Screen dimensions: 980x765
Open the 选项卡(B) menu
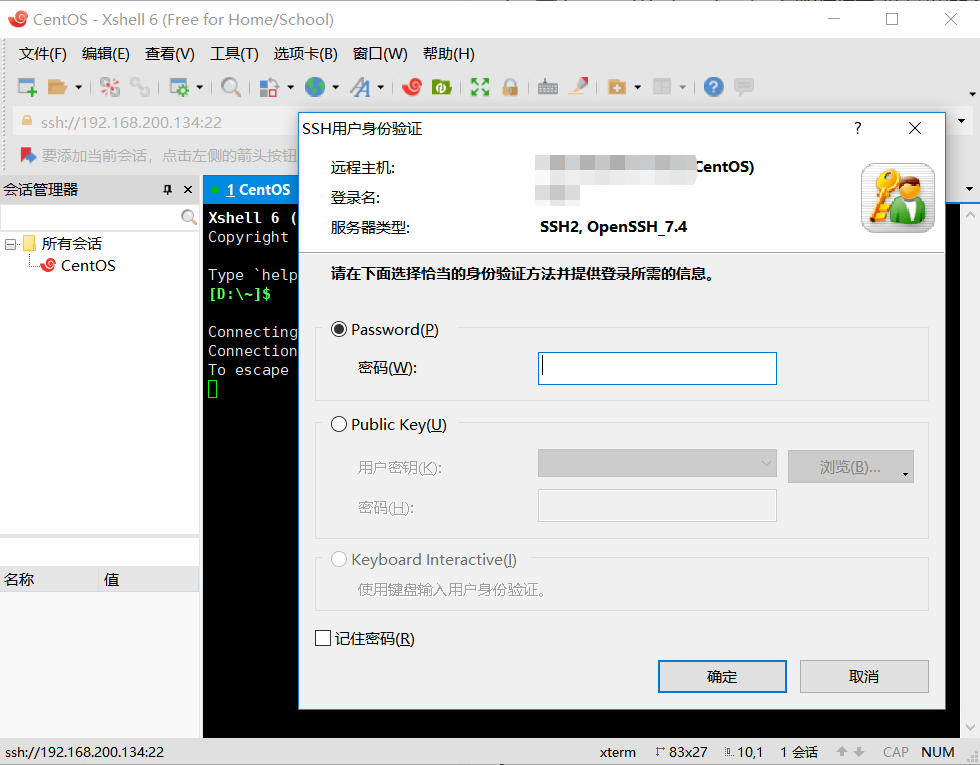click(x=306, y=54)
